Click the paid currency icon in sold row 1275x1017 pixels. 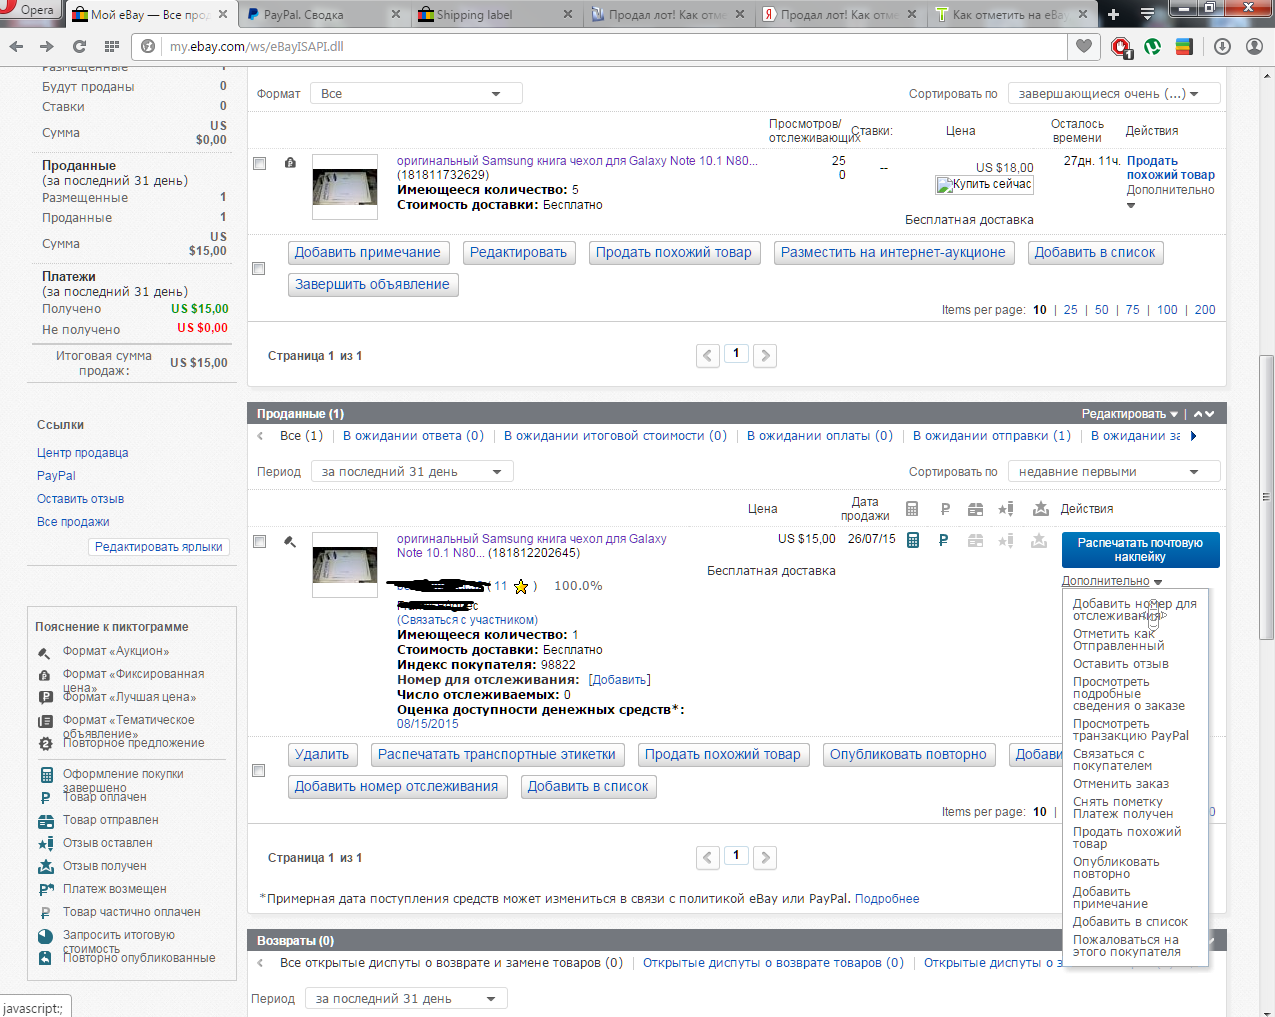(x=943, y=540)
